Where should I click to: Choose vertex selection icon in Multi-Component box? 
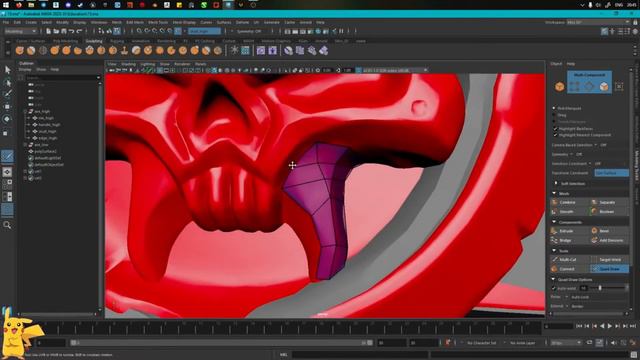[575, 86]
